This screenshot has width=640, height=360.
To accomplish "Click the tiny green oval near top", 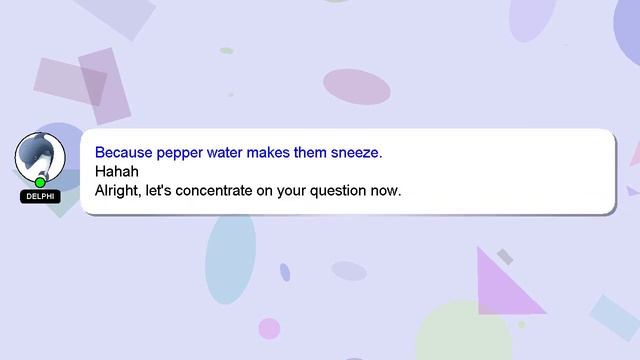I will coord(227,51).
